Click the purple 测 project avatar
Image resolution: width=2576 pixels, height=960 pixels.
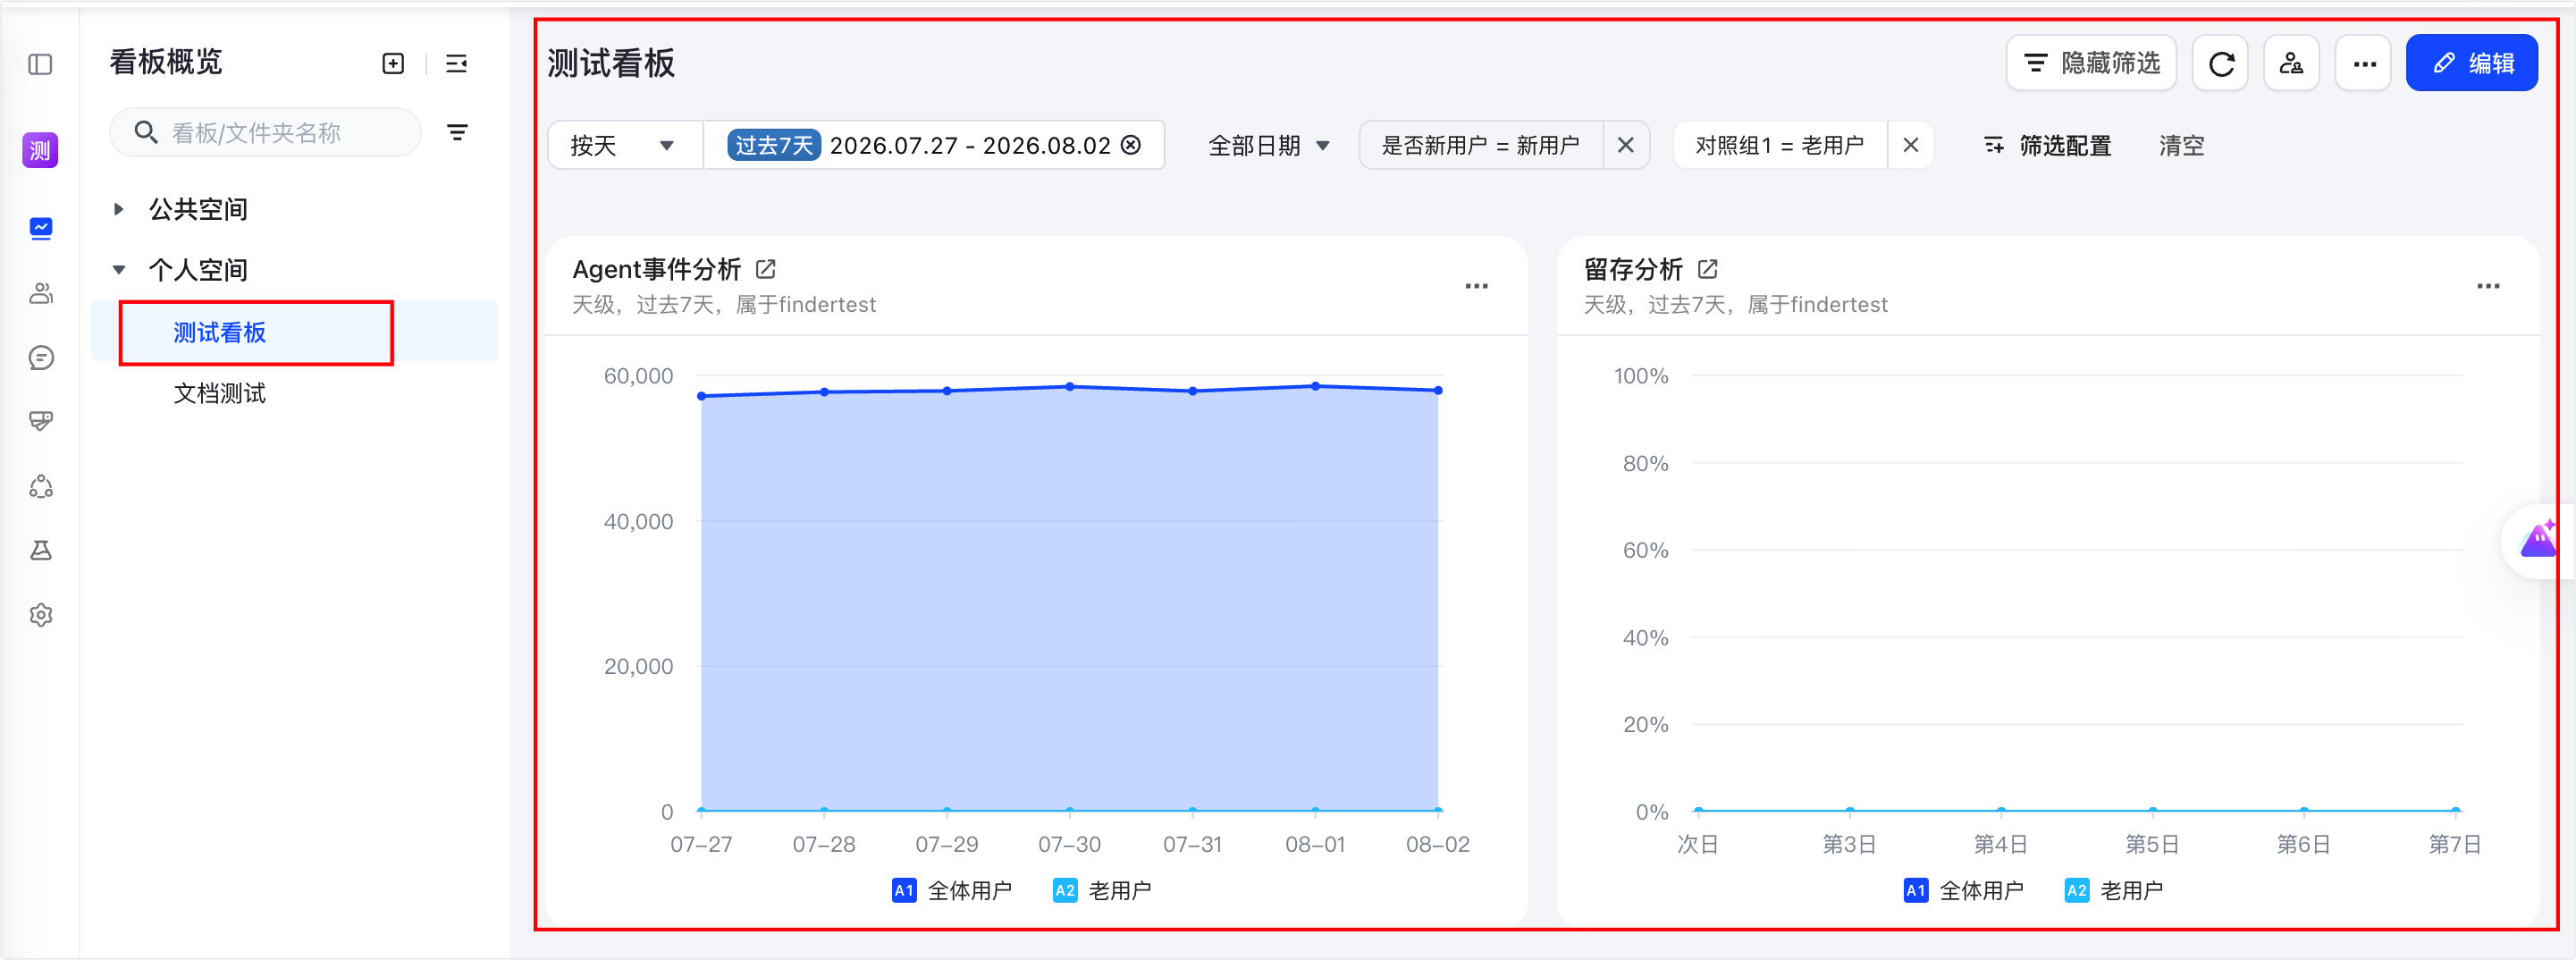click(x=40, y=150)
